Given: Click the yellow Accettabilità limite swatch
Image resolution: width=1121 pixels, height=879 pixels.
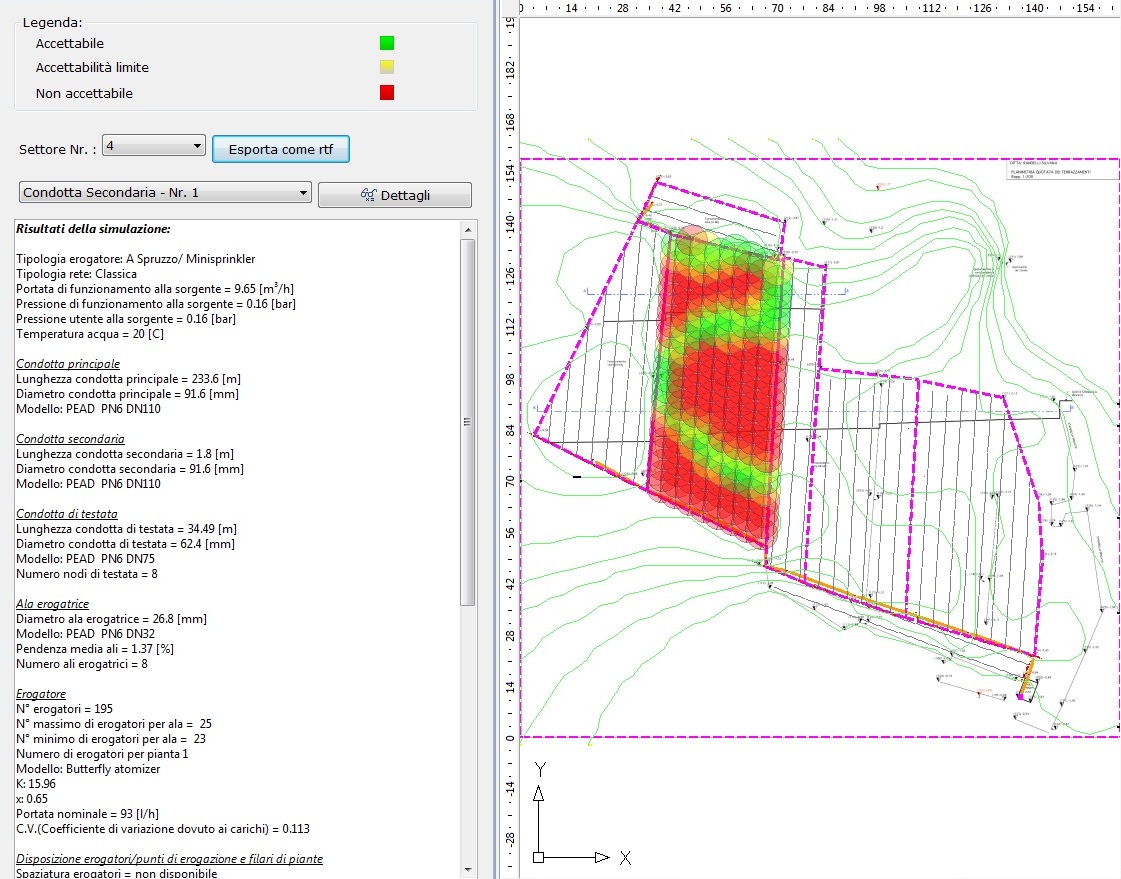Looking at the screenshot, I should [386, 68].
